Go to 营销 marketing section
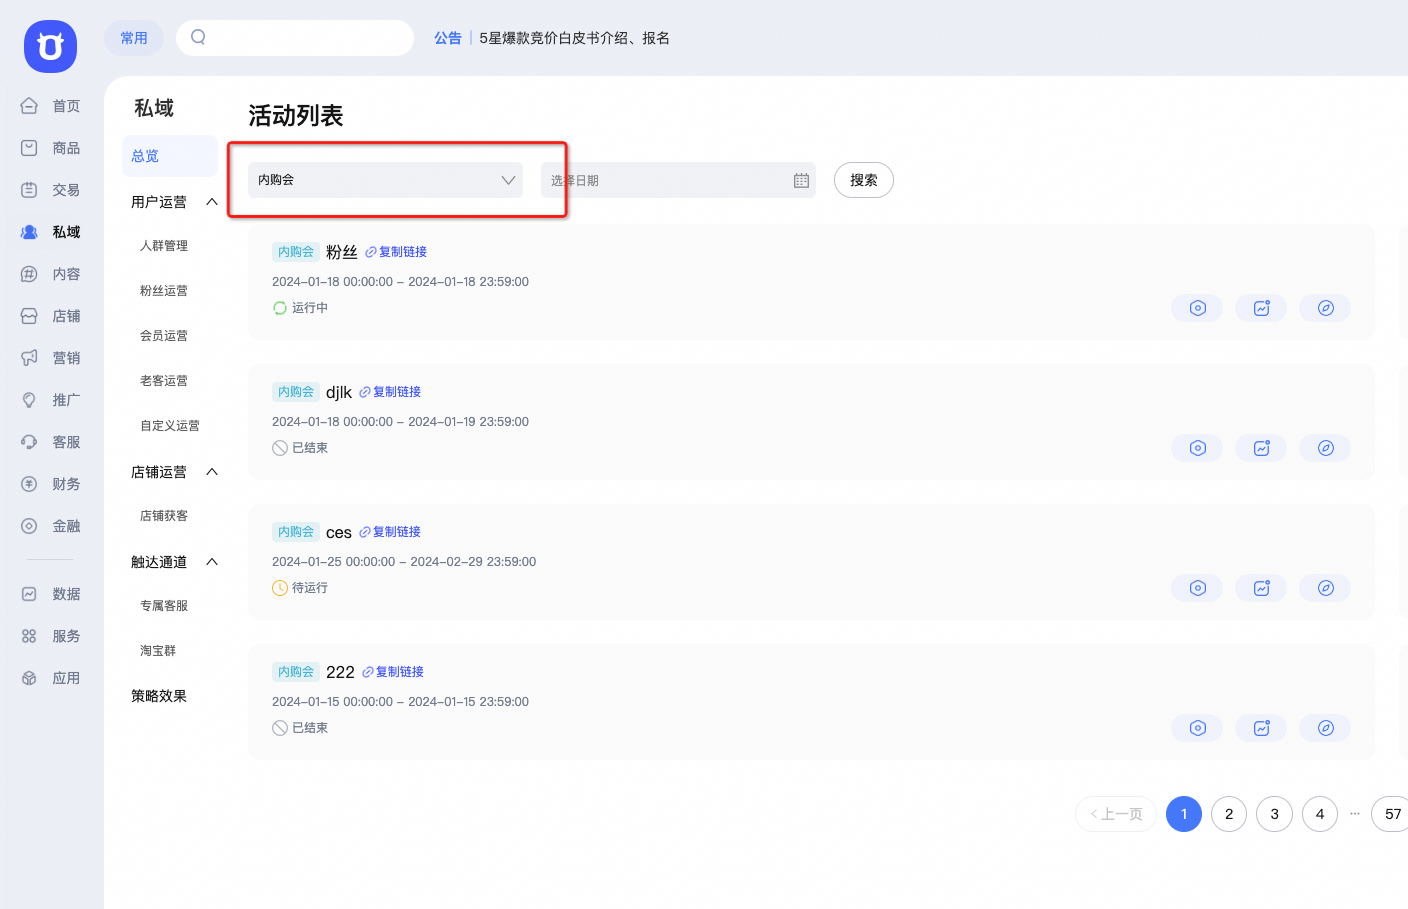This screenshot has height=909, width=1408. coord(51,358)
